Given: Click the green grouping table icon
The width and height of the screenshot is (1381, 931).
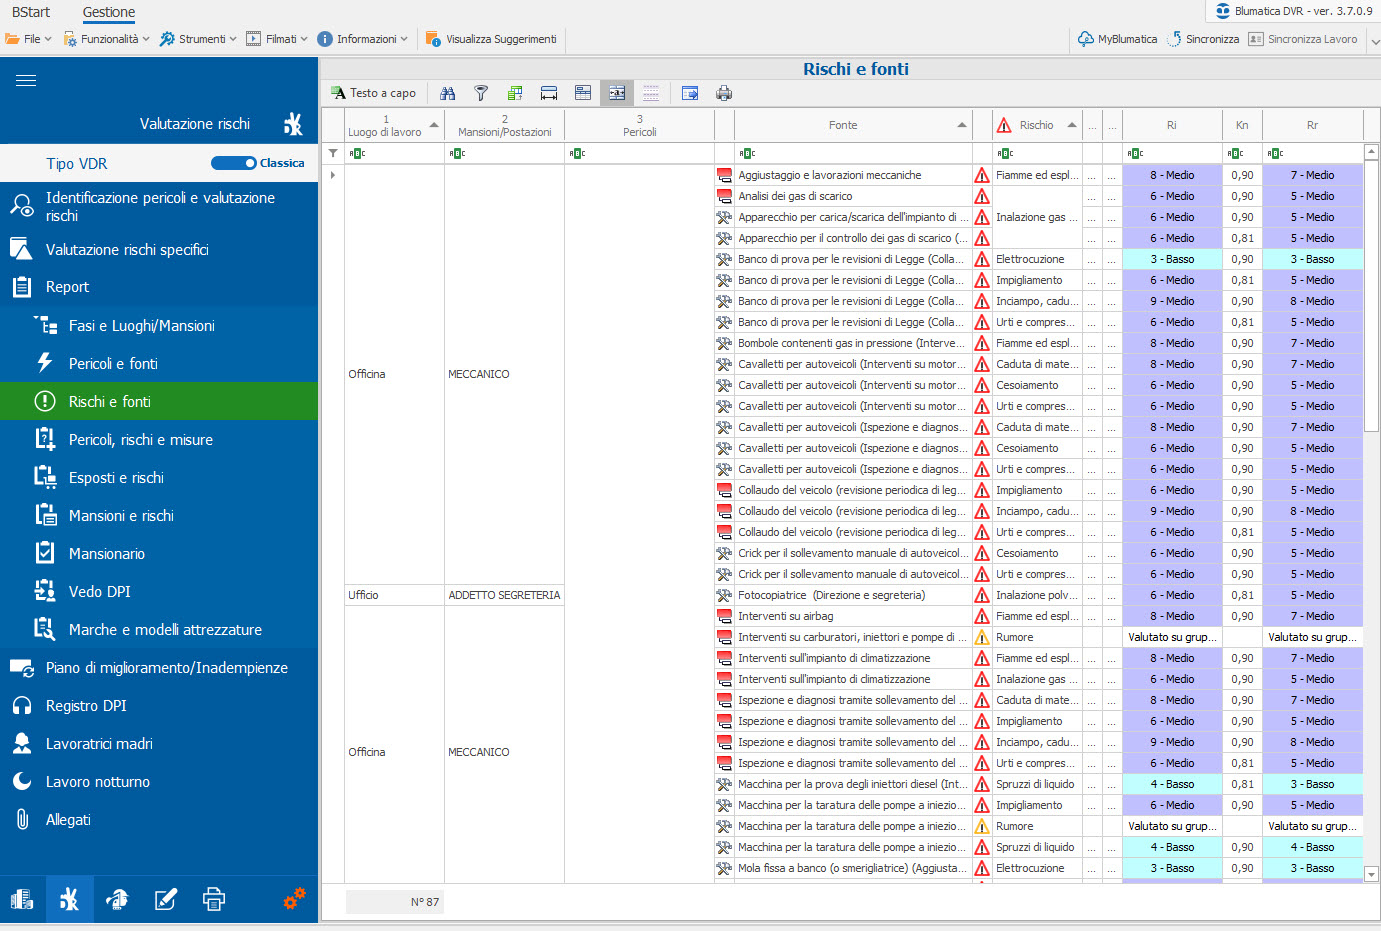Looking at the screenshot, I should point(515,93).
